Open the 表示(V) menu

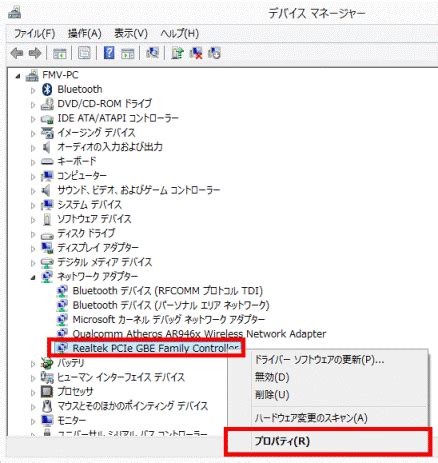(x=131, y=33)
